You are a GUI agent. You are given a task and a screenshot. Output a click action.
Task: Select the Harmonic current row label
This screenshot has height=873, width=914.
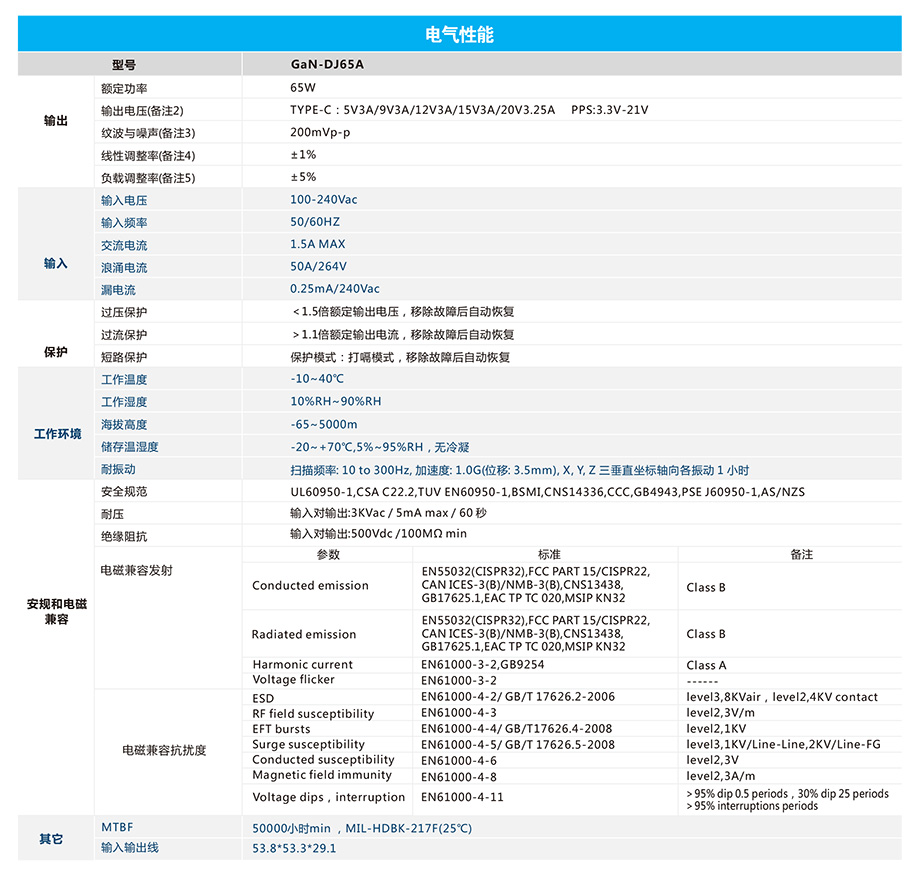303,664
